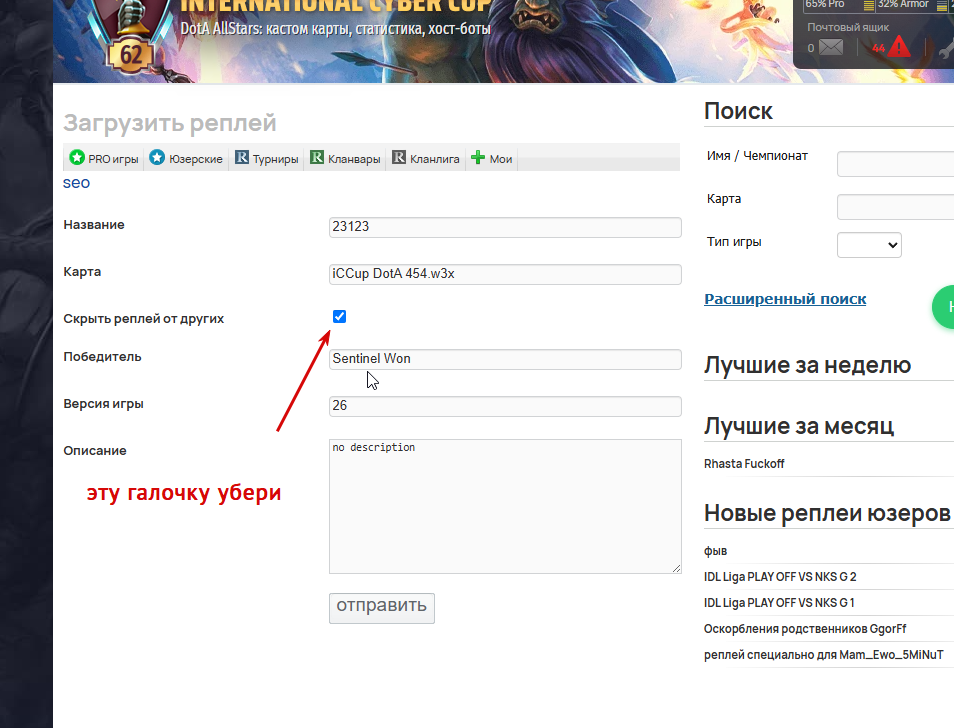Click the Версия игры field

[x=505, y=406]
